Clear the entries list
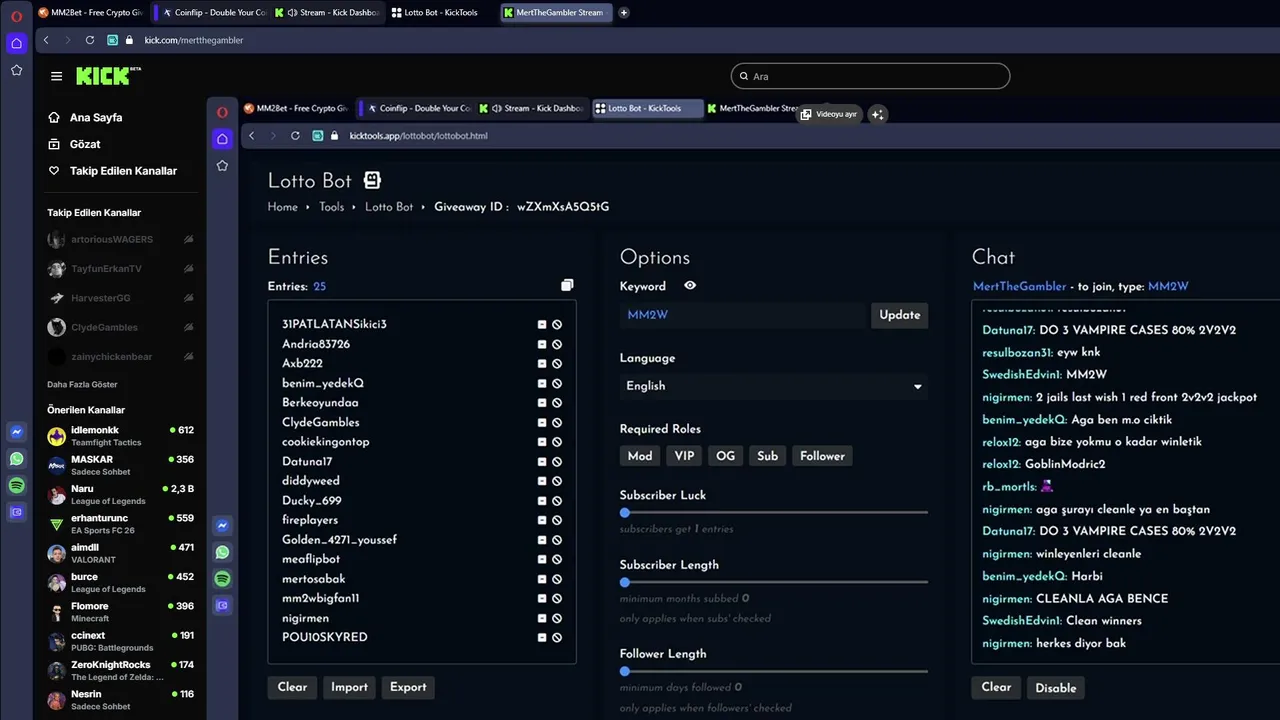Viewport: 1280px width, 720px height. [x=292, y=687]
